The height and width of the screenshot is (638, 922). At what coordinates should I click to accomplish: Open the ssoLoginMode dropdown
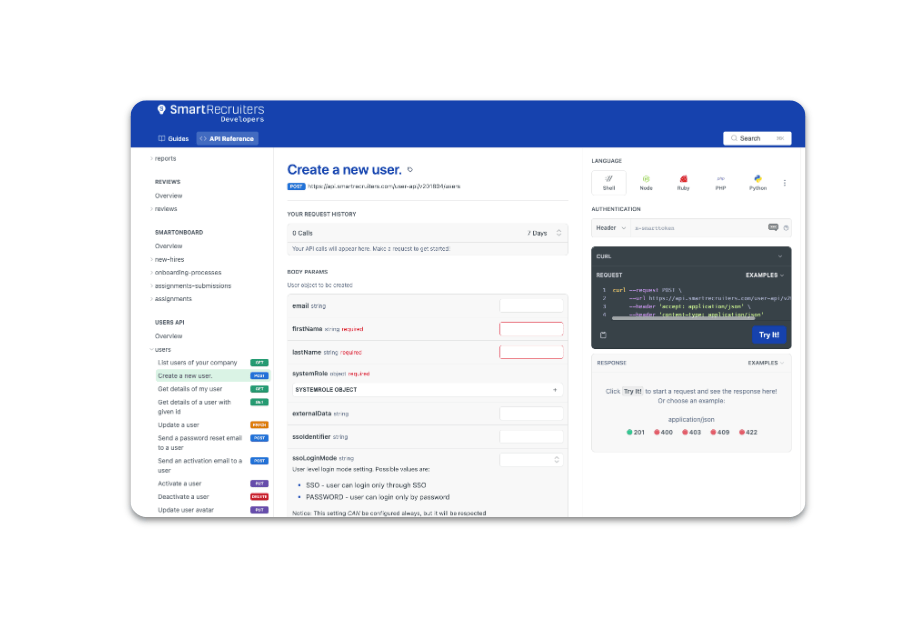(531, 459)
